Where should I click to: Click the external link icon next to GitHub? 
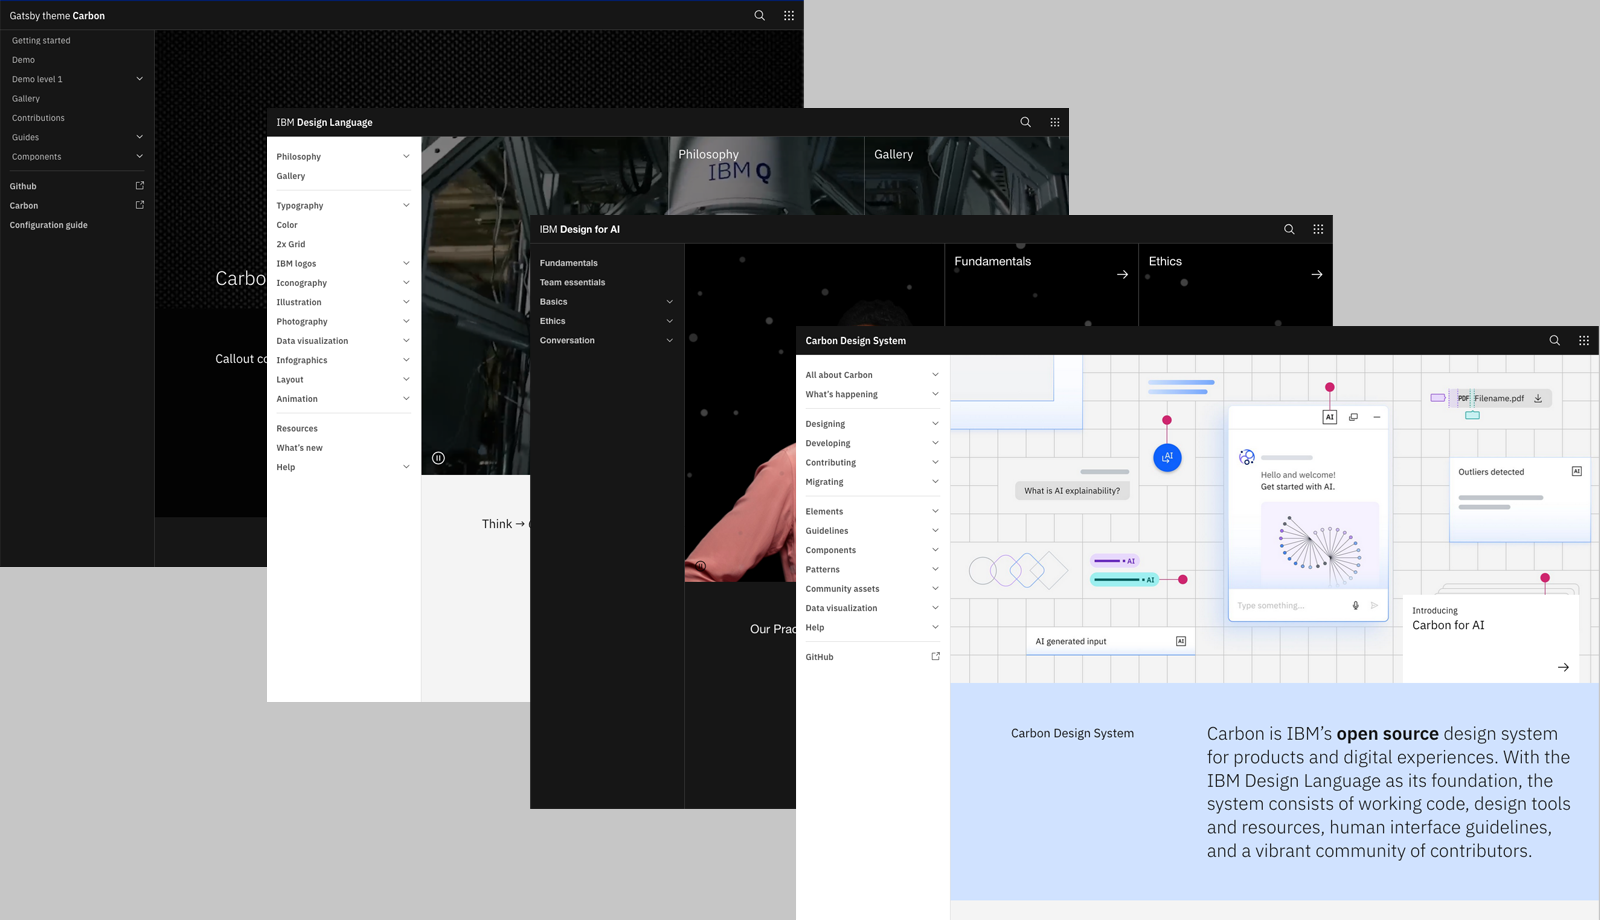935,657
